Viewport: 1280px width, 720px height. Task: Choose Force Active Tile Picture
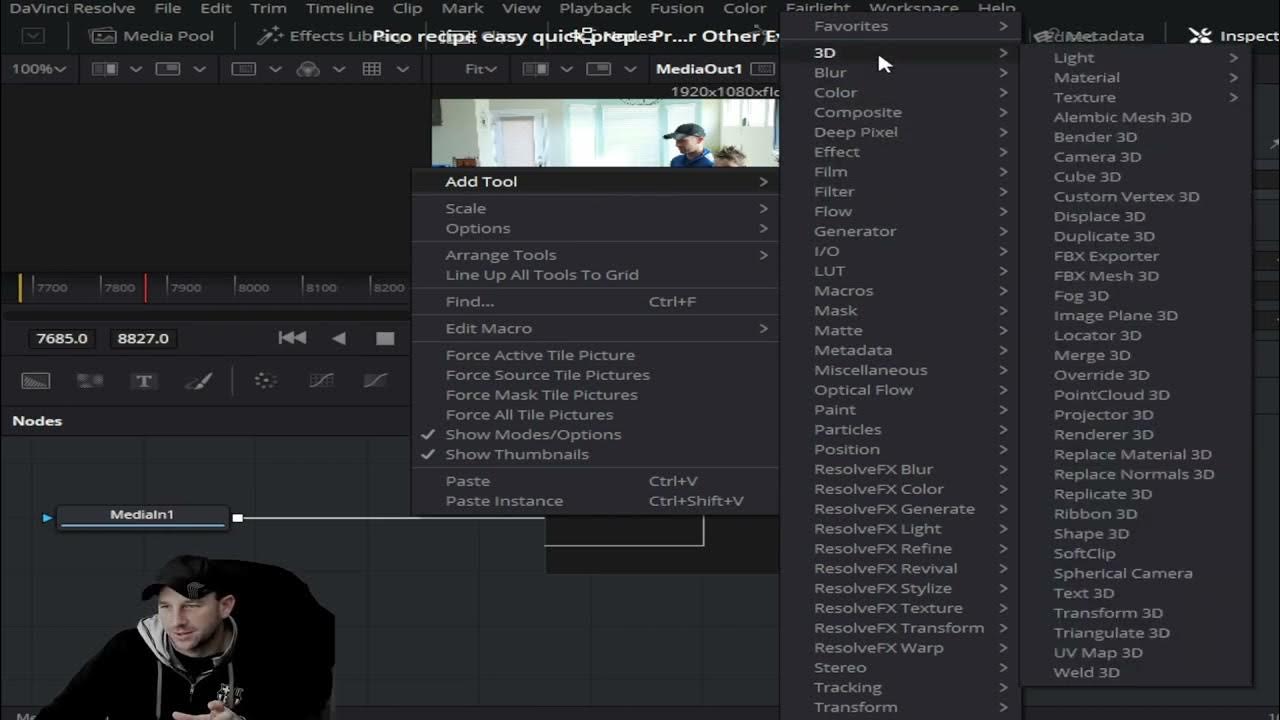coord(596,355)
